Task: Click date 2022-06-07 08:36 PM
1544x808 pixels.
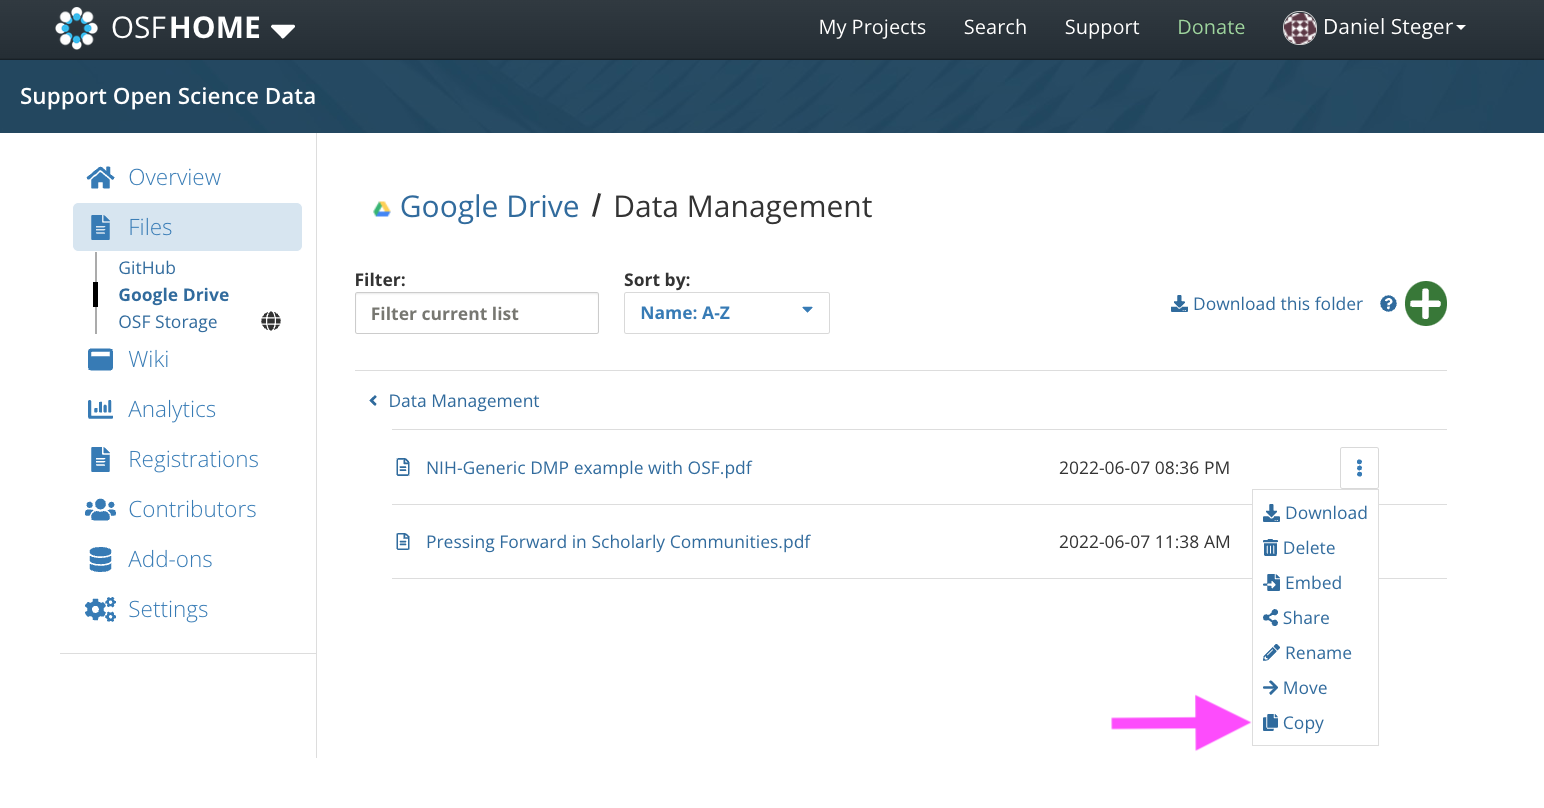Action: (x=1144, y=467)
